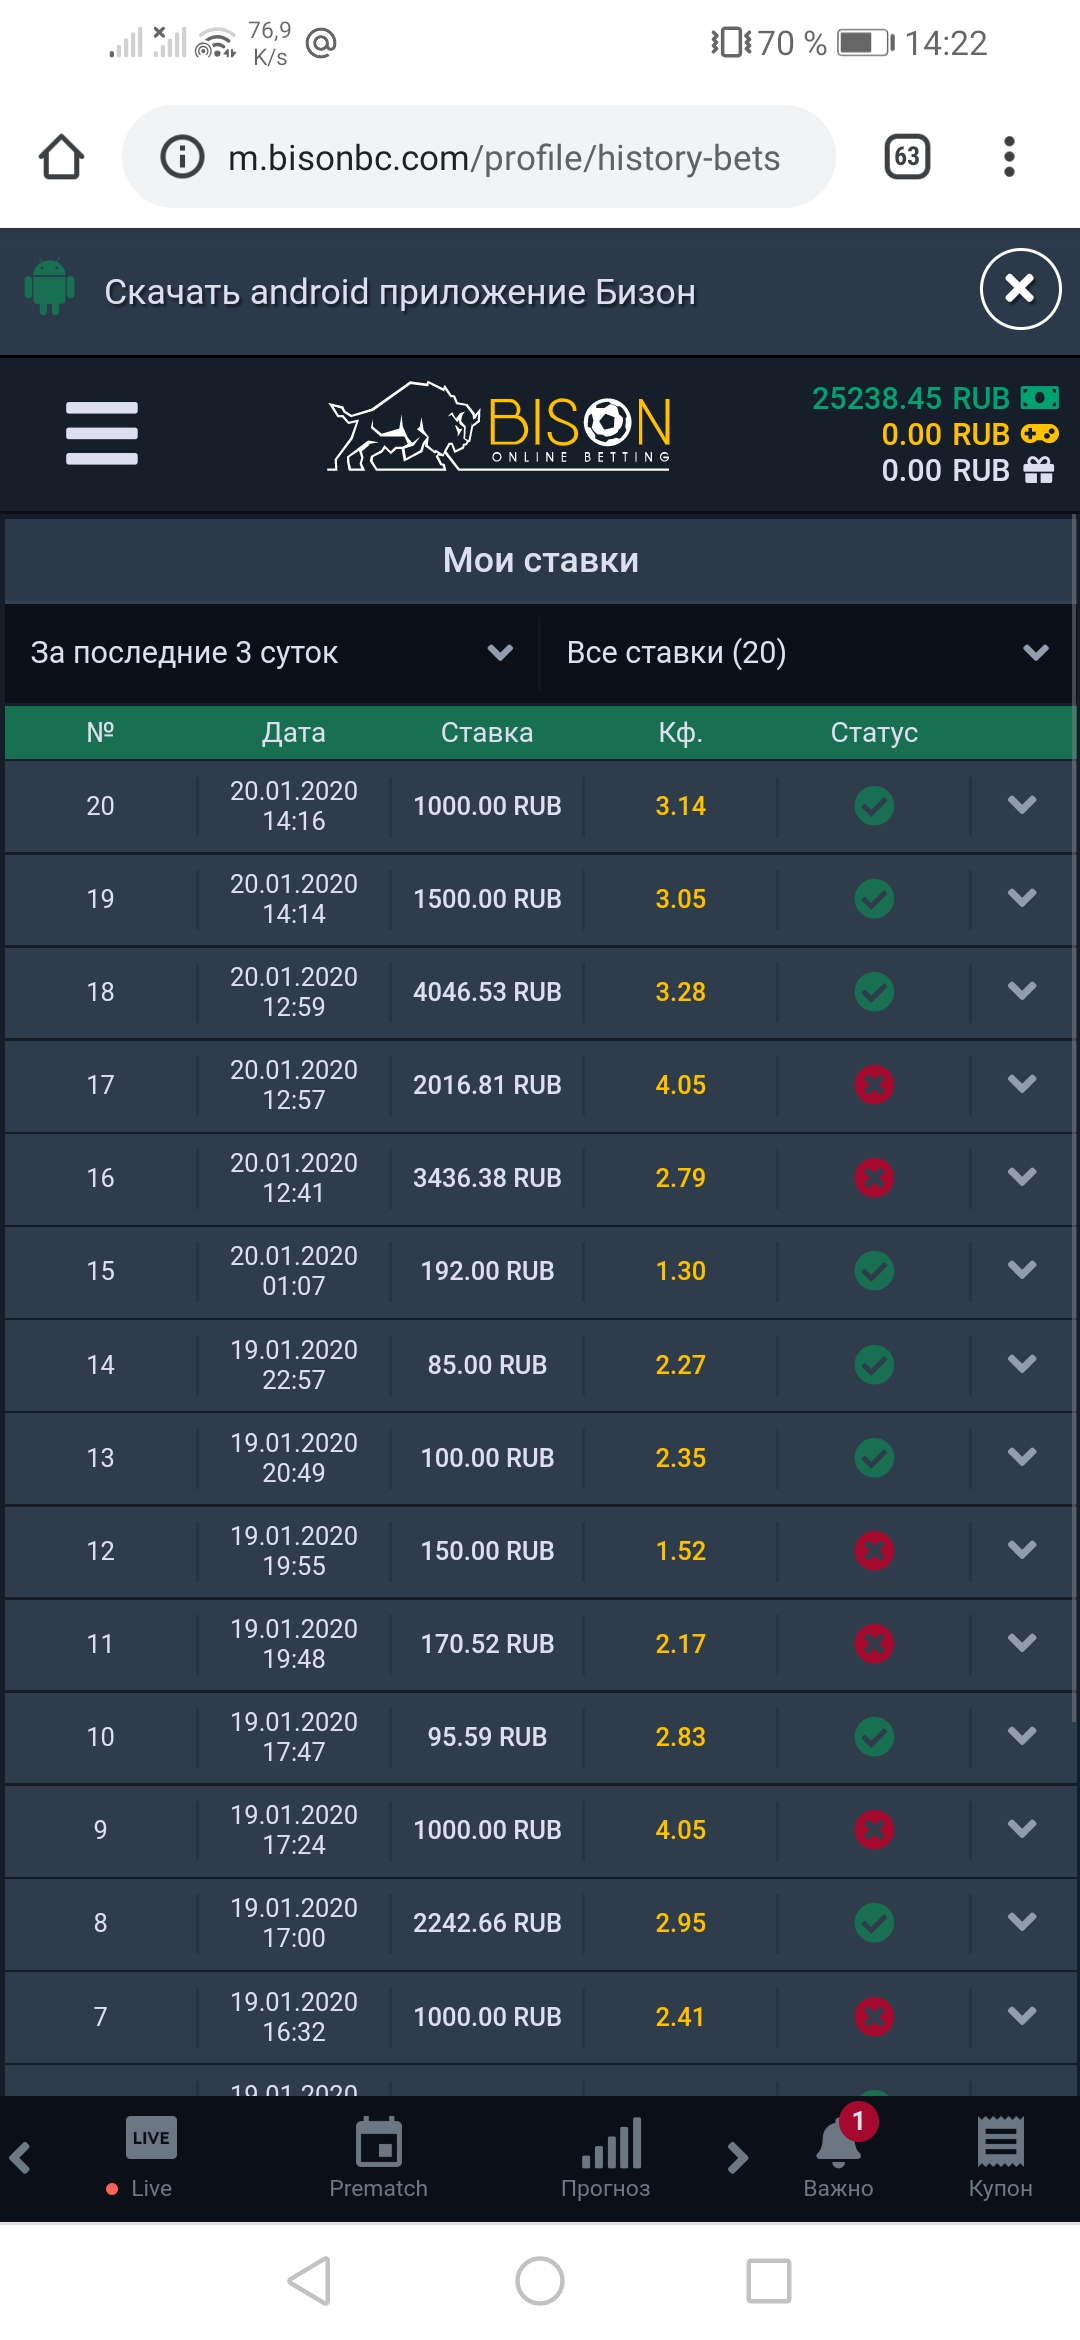Viewport: 1080px width, 2340px height.
Task: Tap the won status icon of bet 10
Action: pyautogui.click(x=874, y=1736)
